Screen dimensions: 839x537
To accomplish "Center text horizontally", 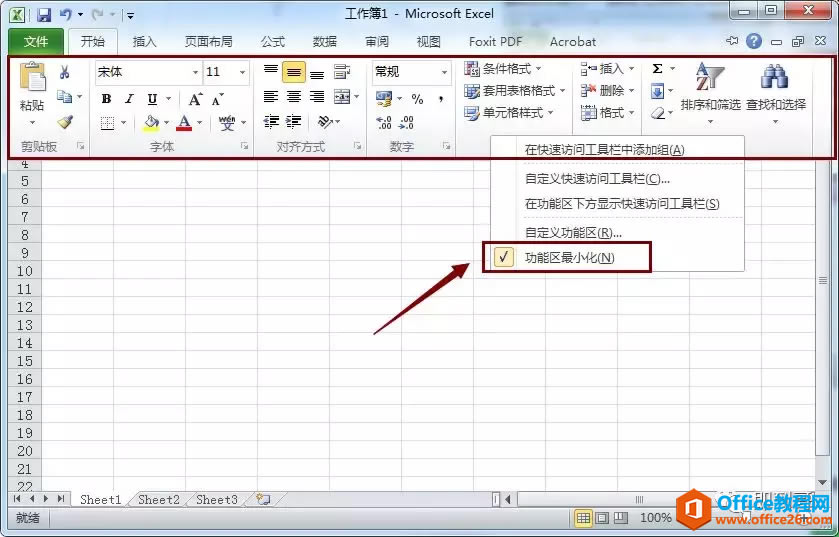I will point(294,97).
